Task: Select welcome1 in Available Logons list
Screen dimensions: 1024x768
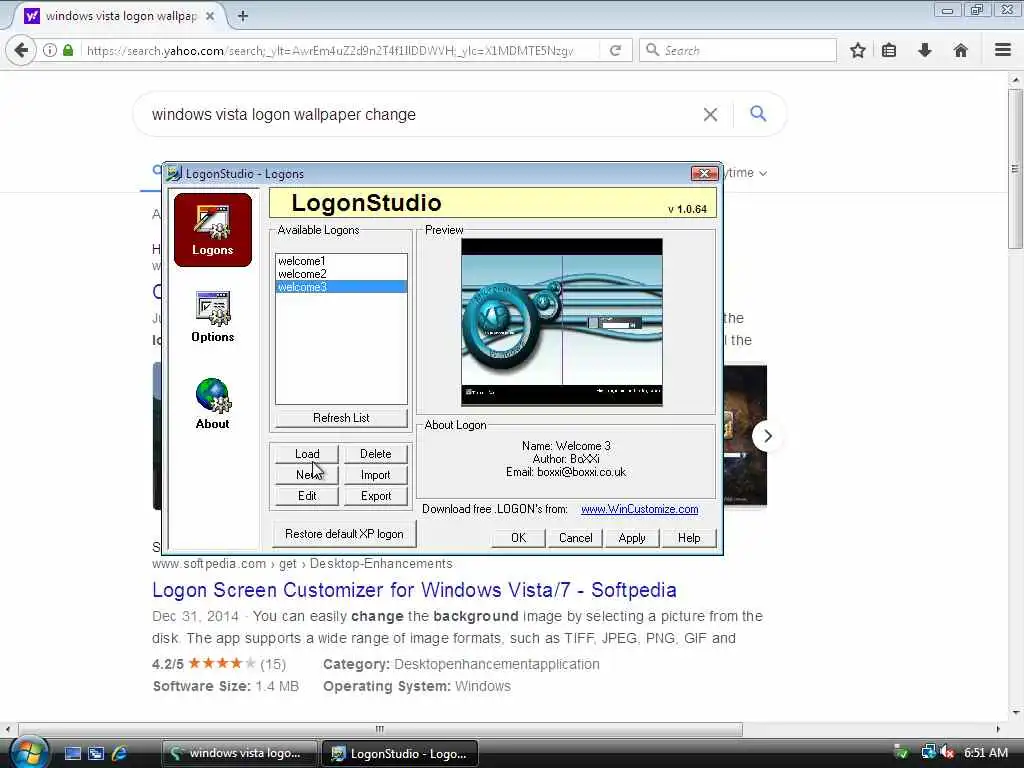Action: [342, 261]
